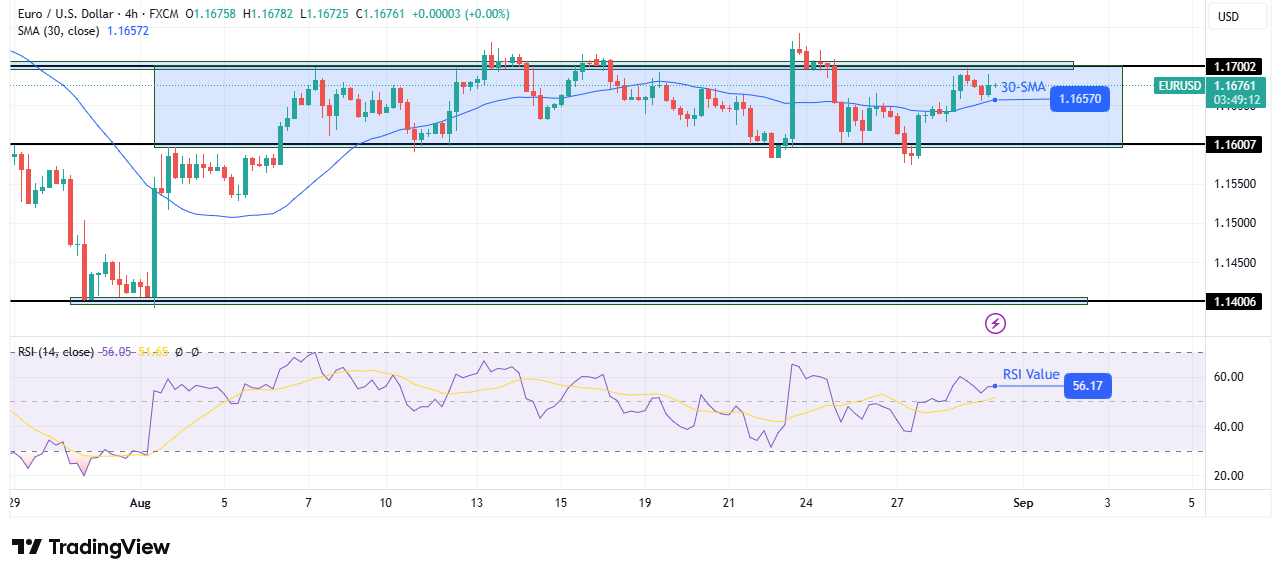Select the RSI (14, close) legend
Viewport: 1275px width, 576px height.
coord(55,352)
